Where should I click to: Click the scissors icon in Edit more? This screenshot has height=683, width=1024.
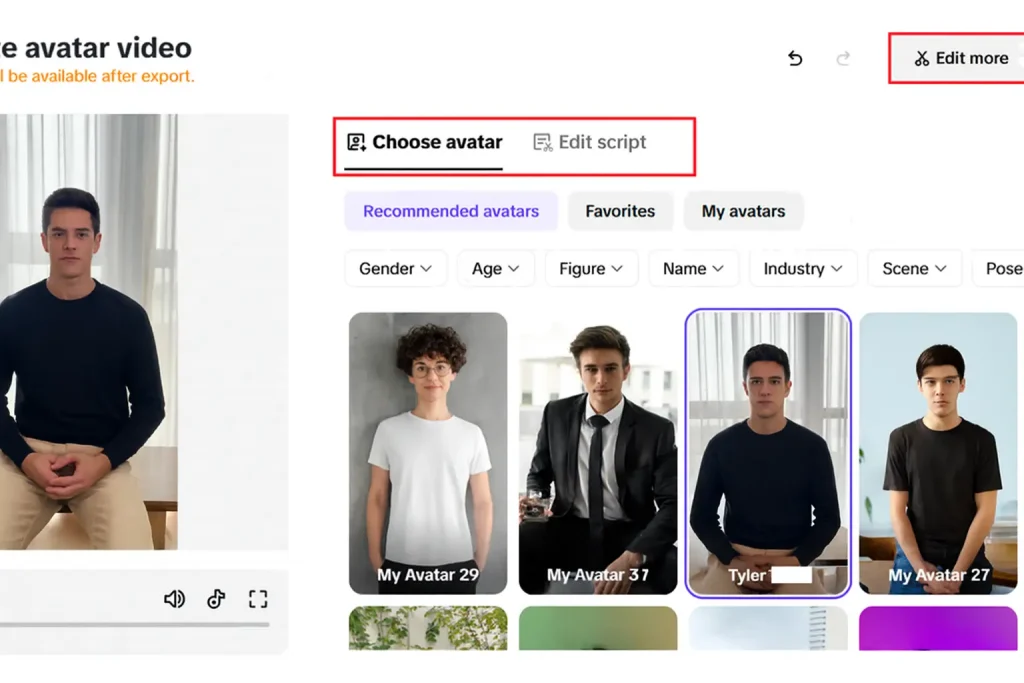(922, 59)
